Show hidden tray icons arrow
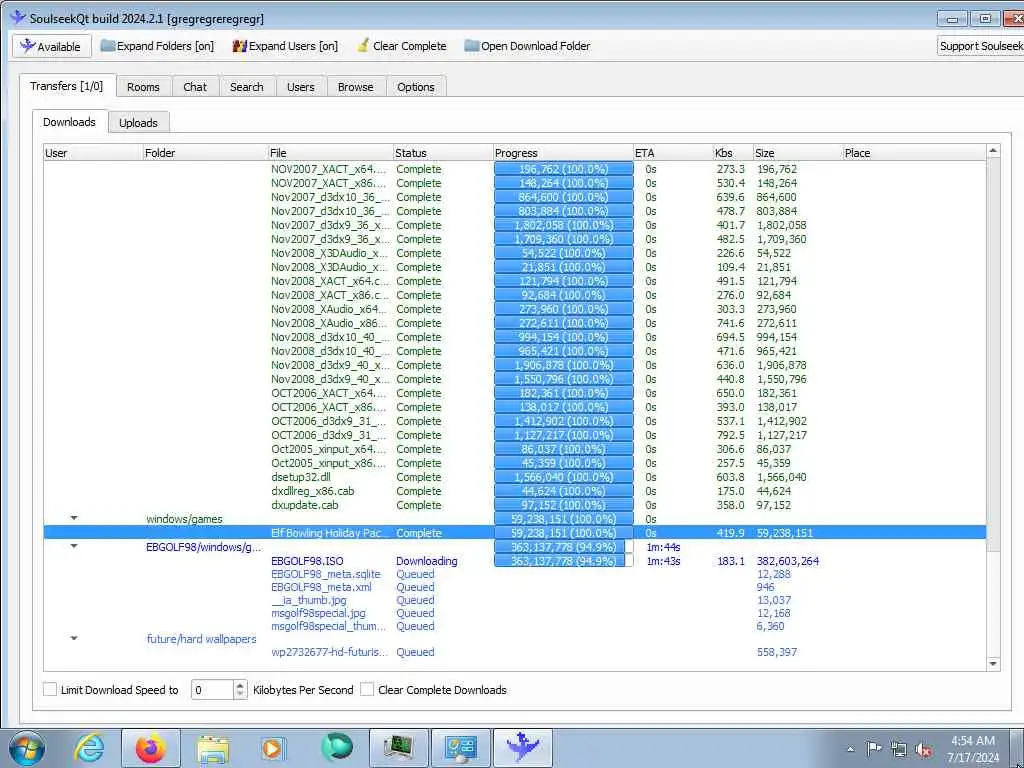Screen dimensions: 1024x768 (850, 749)
